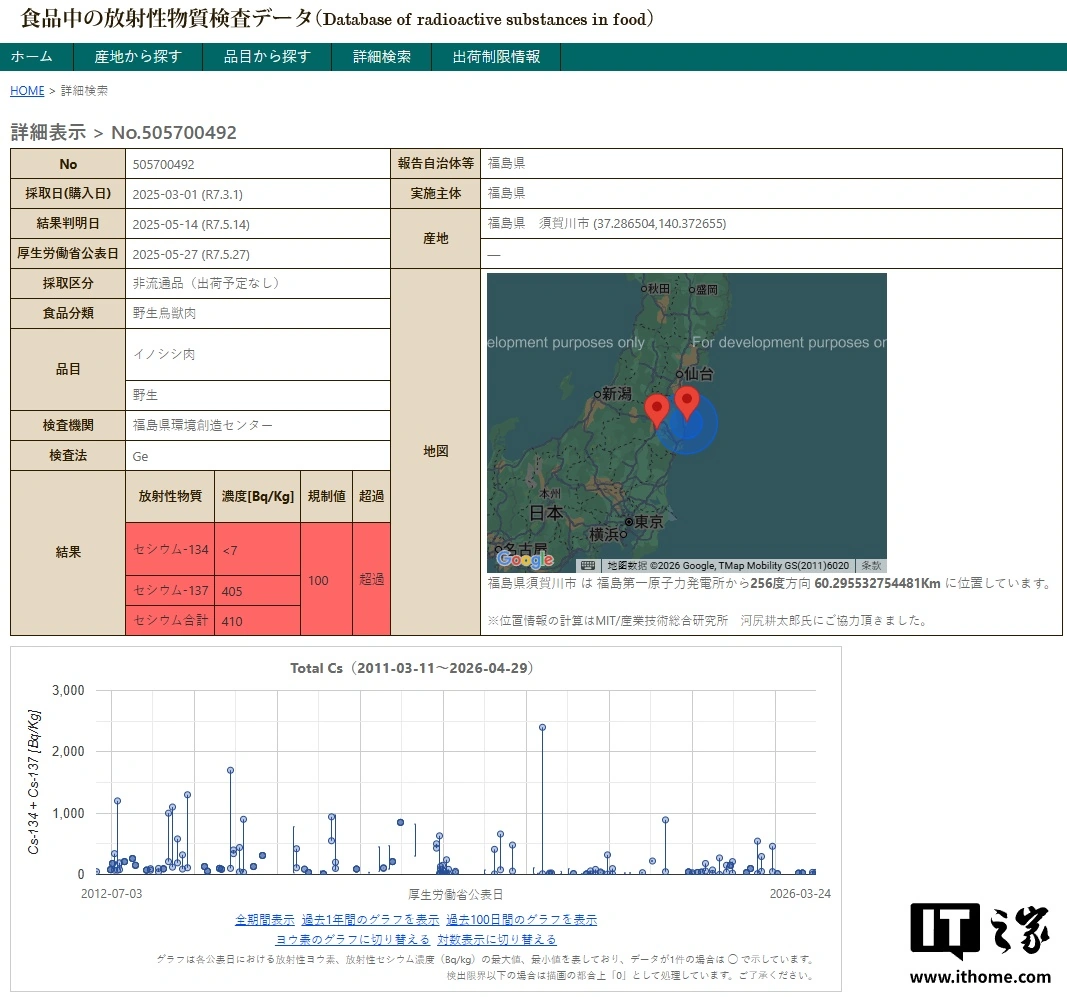Switch to the iodine graph link

352,939
